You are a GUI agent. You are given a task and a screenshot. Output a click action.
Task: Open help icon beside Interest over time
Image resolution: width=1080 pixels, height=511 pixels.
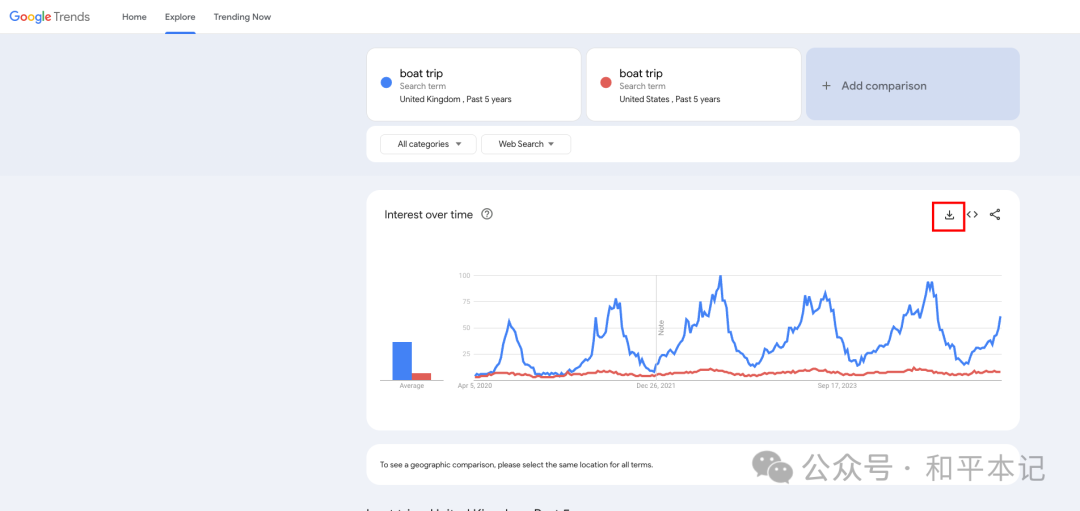[487, 214]
